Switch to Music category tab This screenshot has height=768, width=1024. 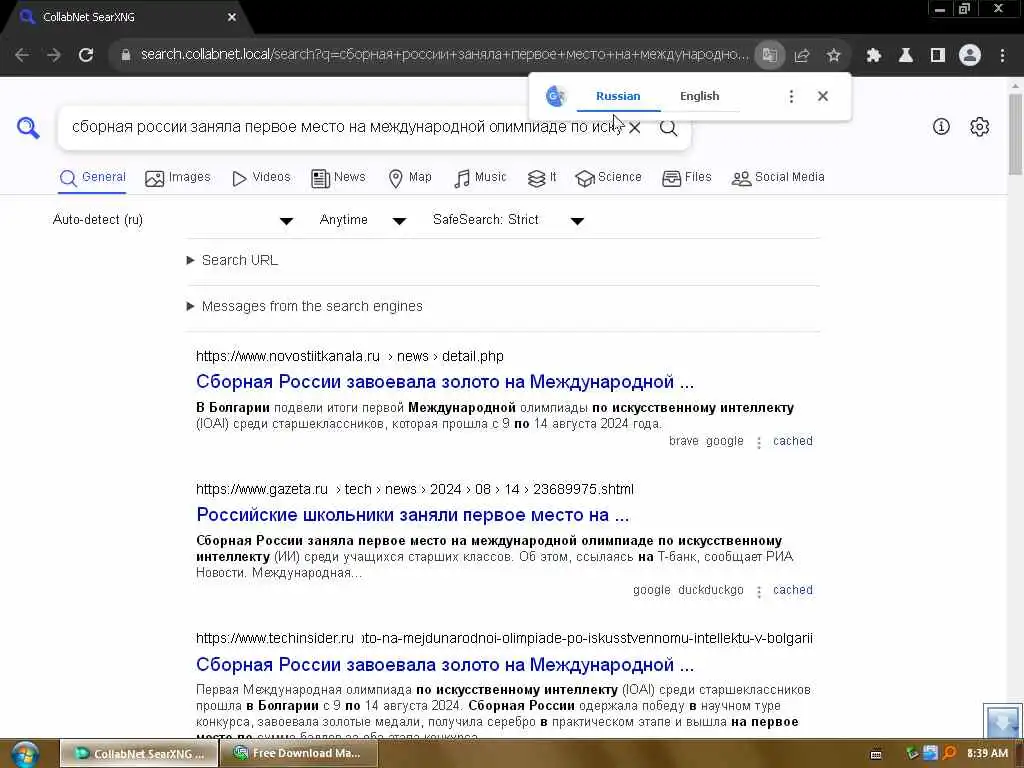pyautogui.click(x=480, y=178)
